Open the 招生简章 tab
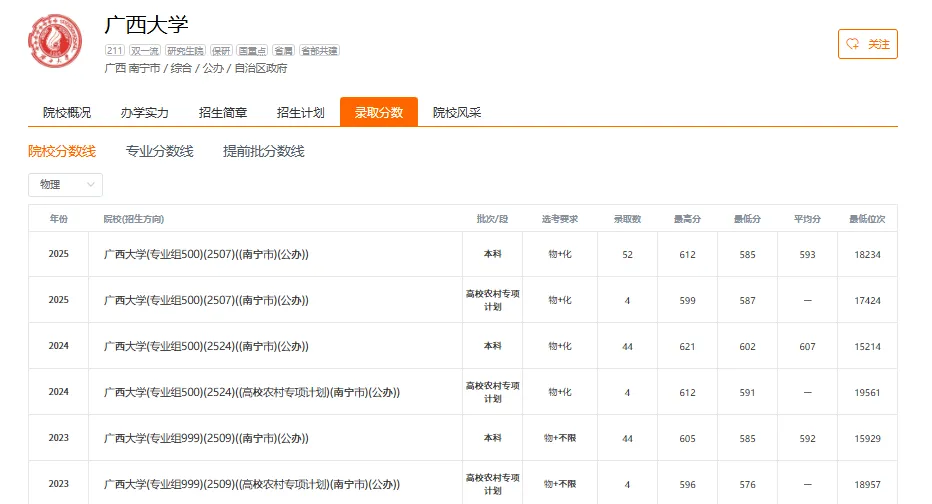Image resolution: width=932 pixels, height=504 pixels. (x=222, y=112)
